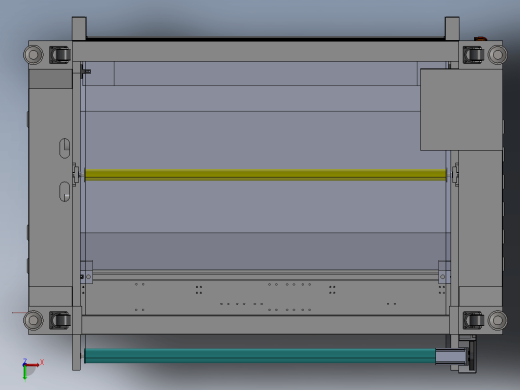This screenshot has height=390, width=520.
Task: Select the teal roller below the frame
Action: [260, 356]
